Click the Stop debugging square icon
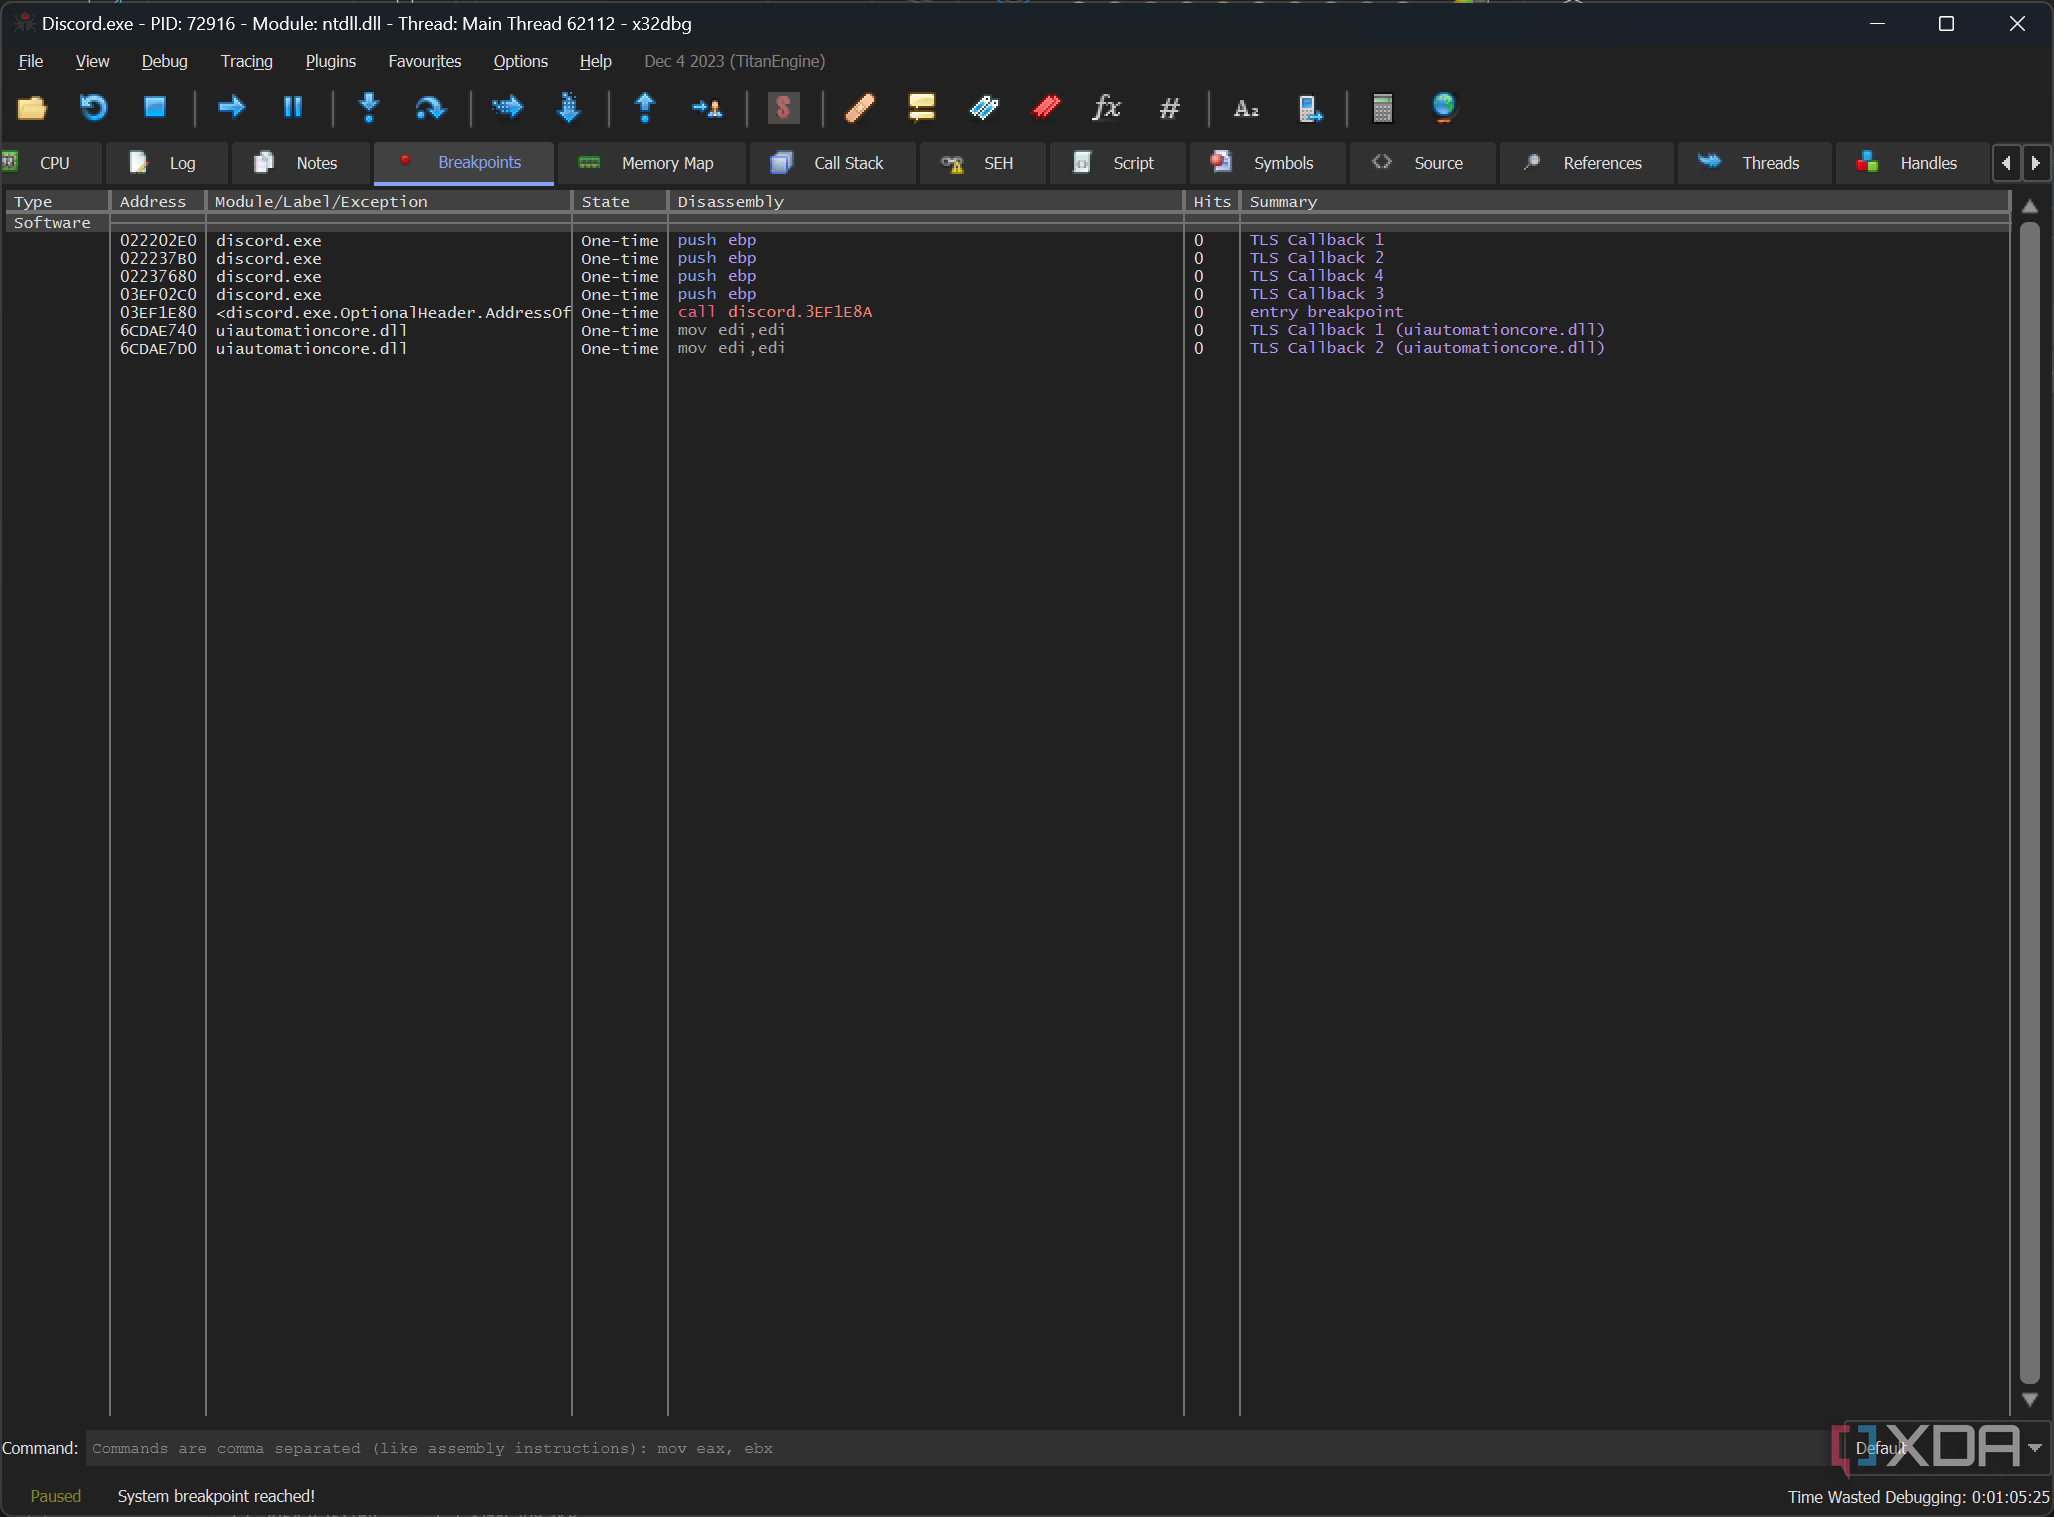The width and height of the screenshot is (2054, 1517). [155, 107]
